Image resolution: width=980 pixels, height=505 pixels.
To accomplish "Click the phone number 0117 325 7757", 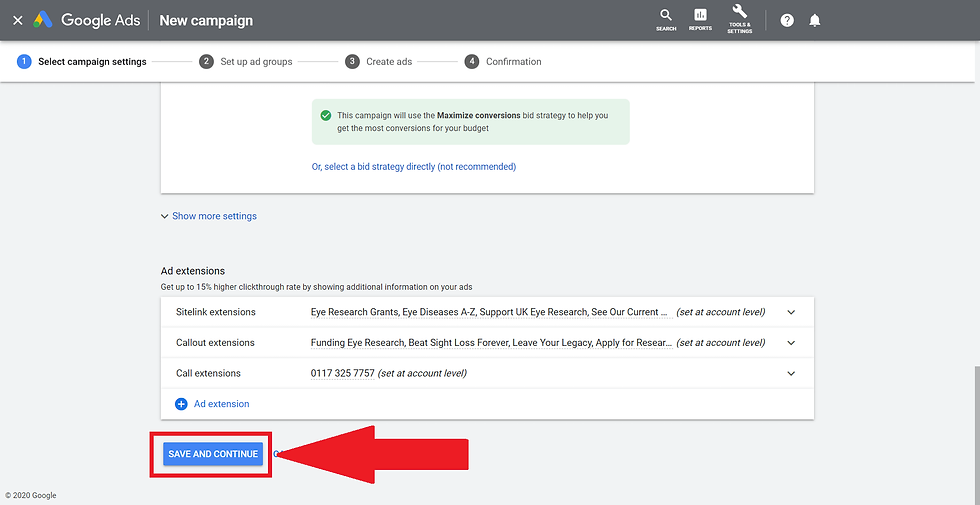I will point(342,373).
